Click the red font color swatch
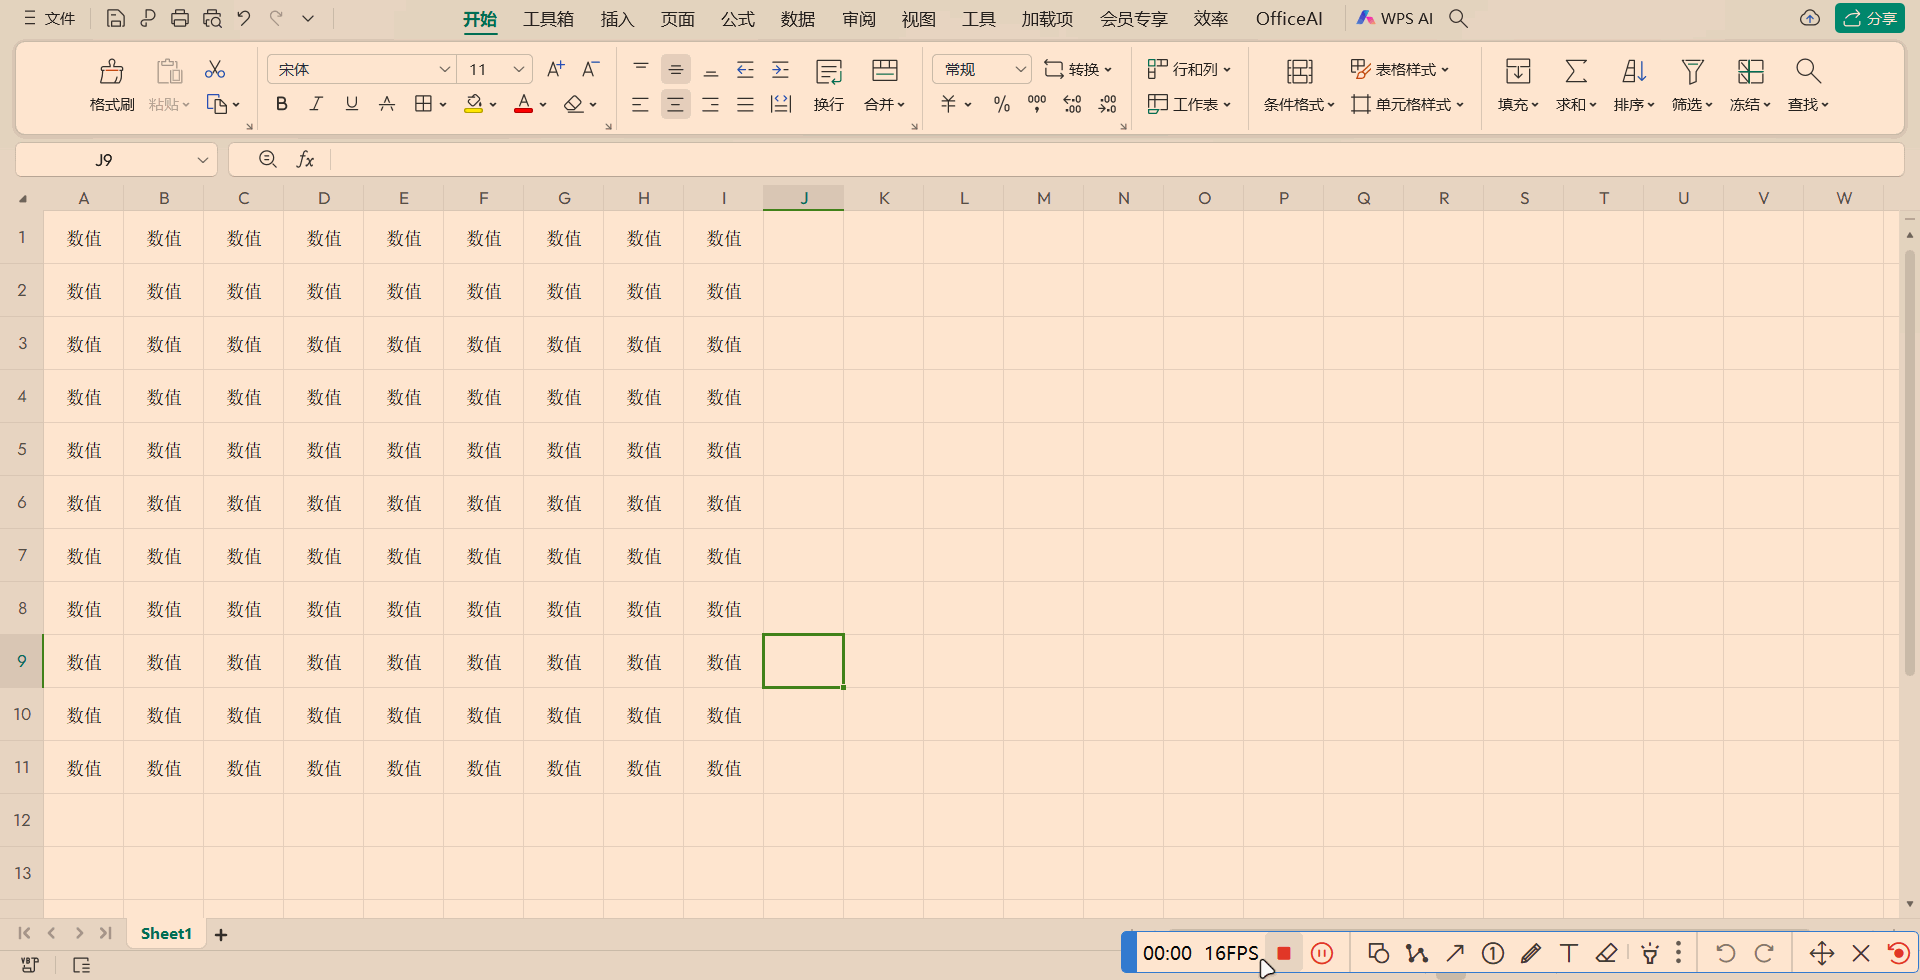 click(523, 104)
